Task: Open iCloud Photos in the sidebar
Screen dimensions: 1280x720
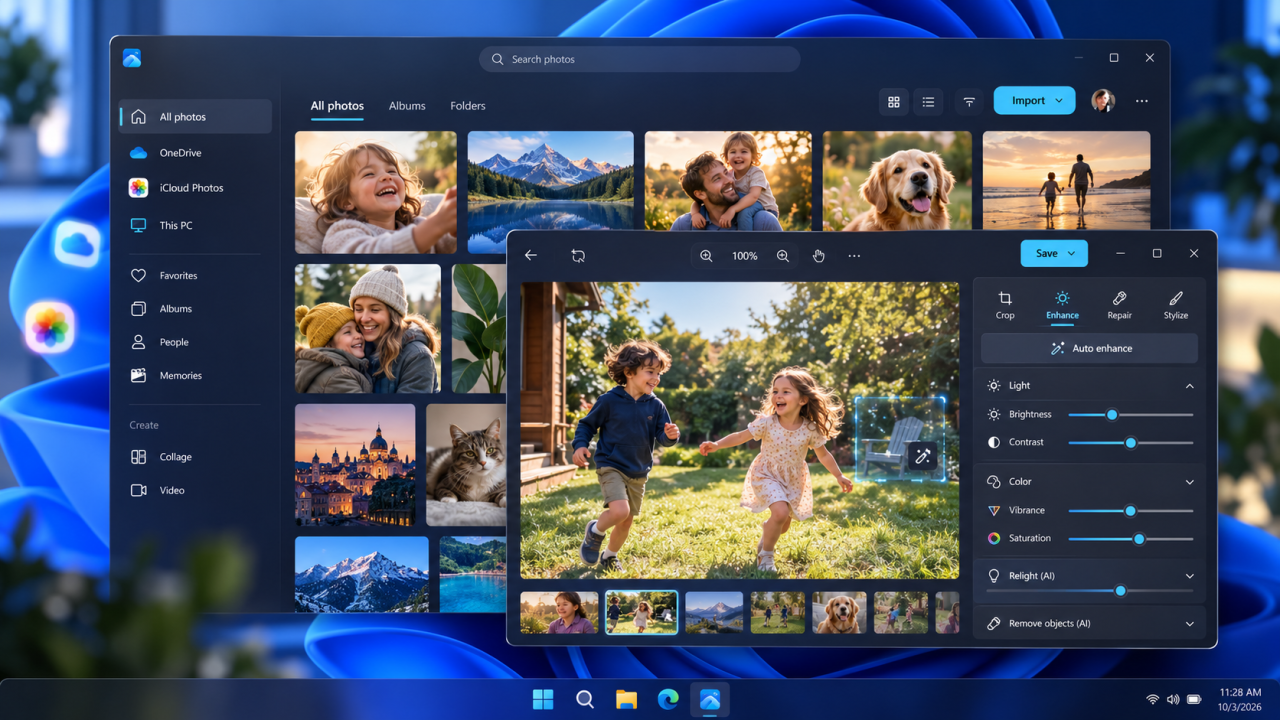Action: tap(196, 188)
